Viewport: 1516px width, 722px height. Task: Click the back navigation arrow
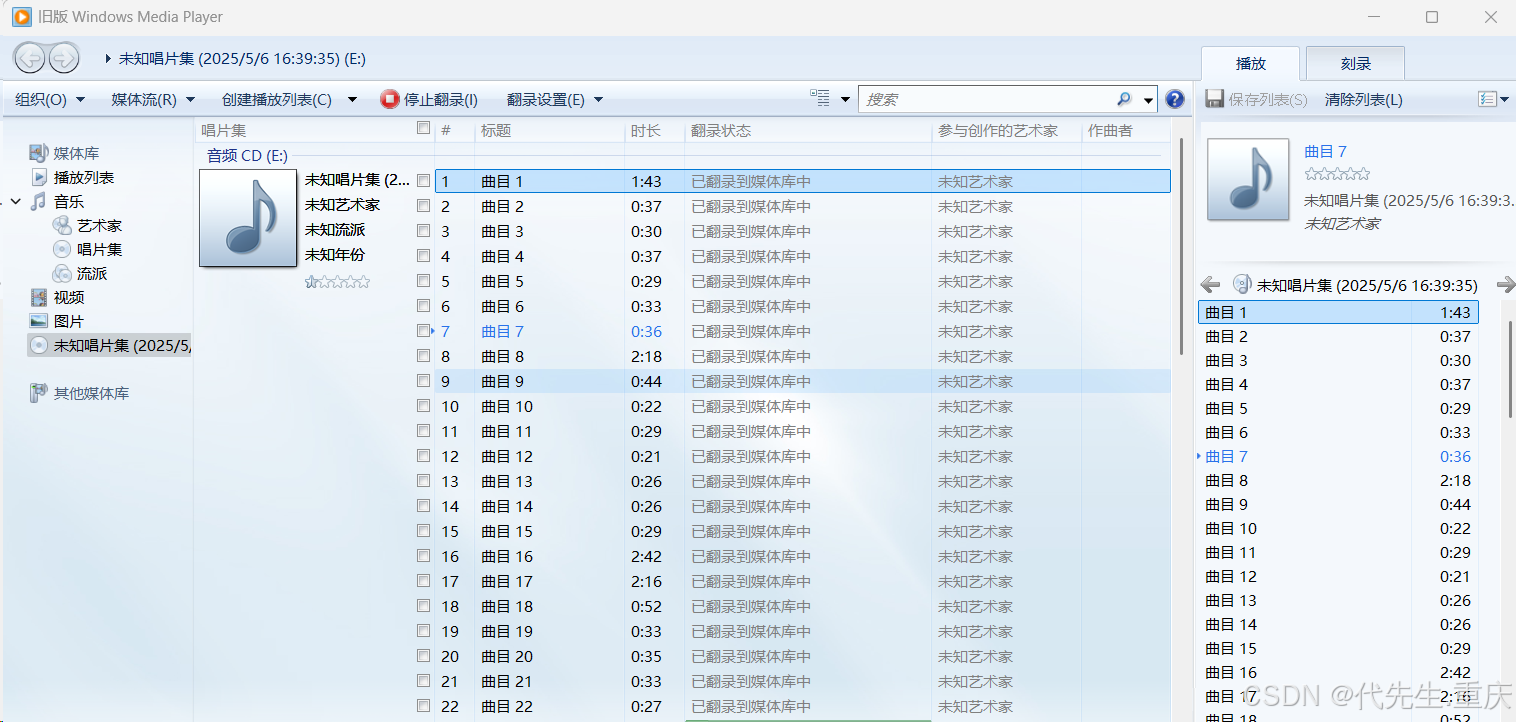point(29,57)
